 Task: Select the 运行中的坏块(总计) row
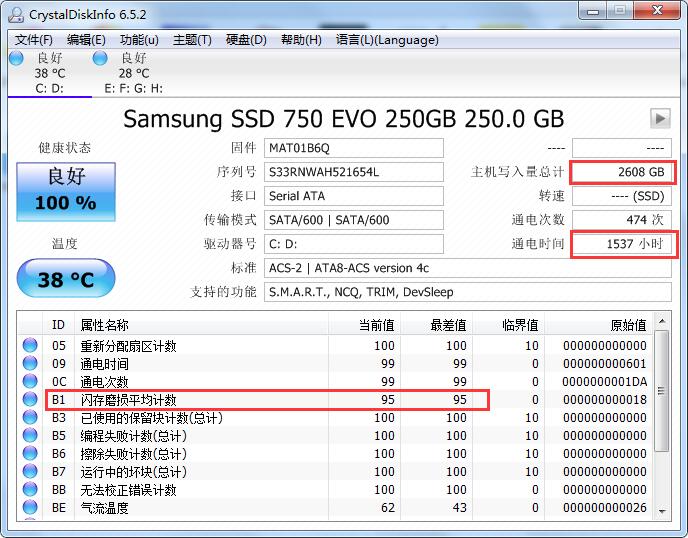pos(336,471)
